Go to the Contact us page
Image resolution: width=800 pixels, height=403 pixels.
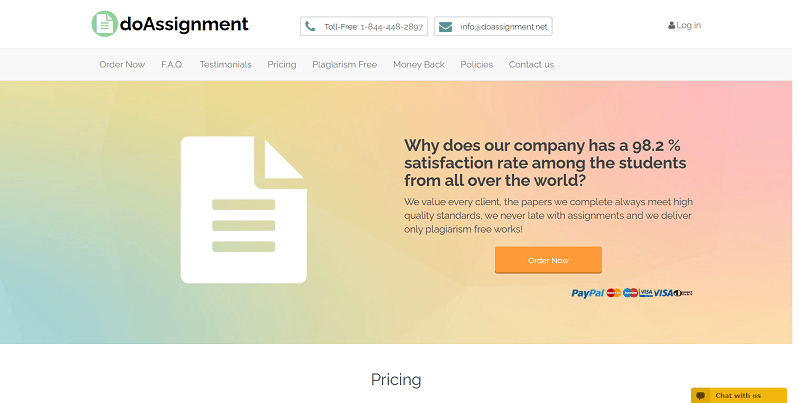coord(531,64)
